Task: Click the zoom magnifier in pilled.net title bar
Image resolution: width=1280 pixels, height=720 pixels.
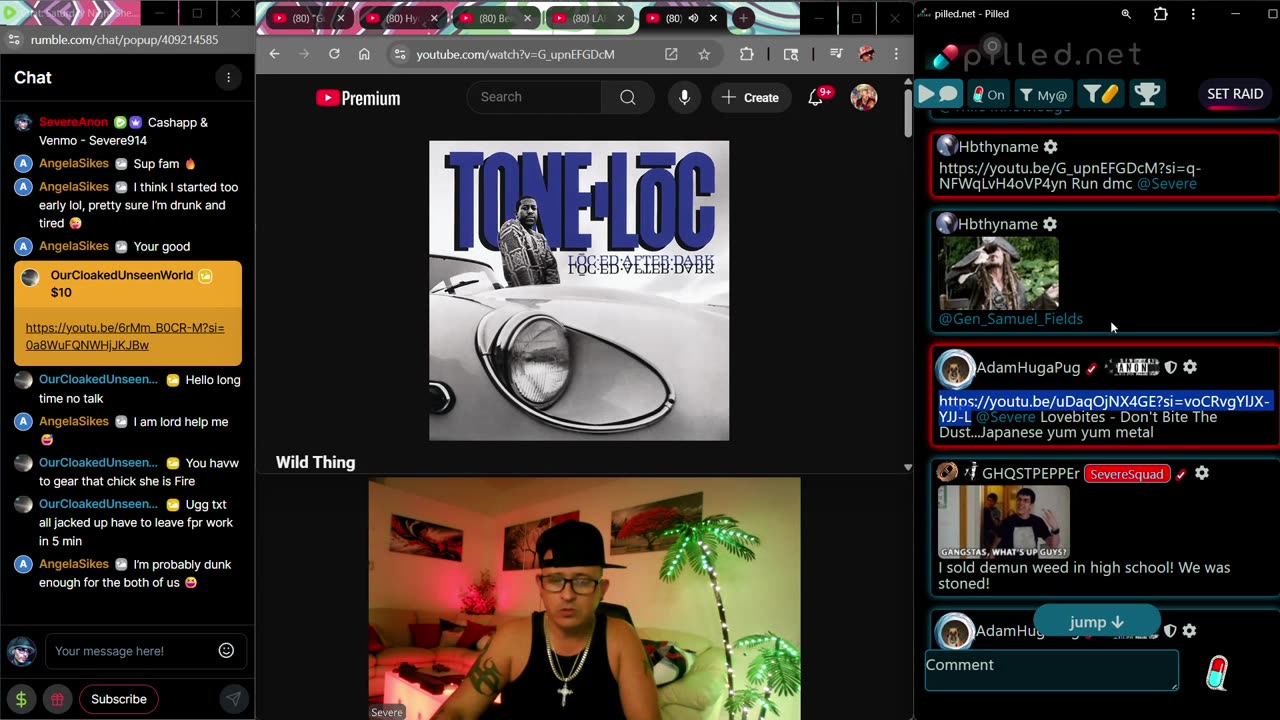Action: 1126,14
